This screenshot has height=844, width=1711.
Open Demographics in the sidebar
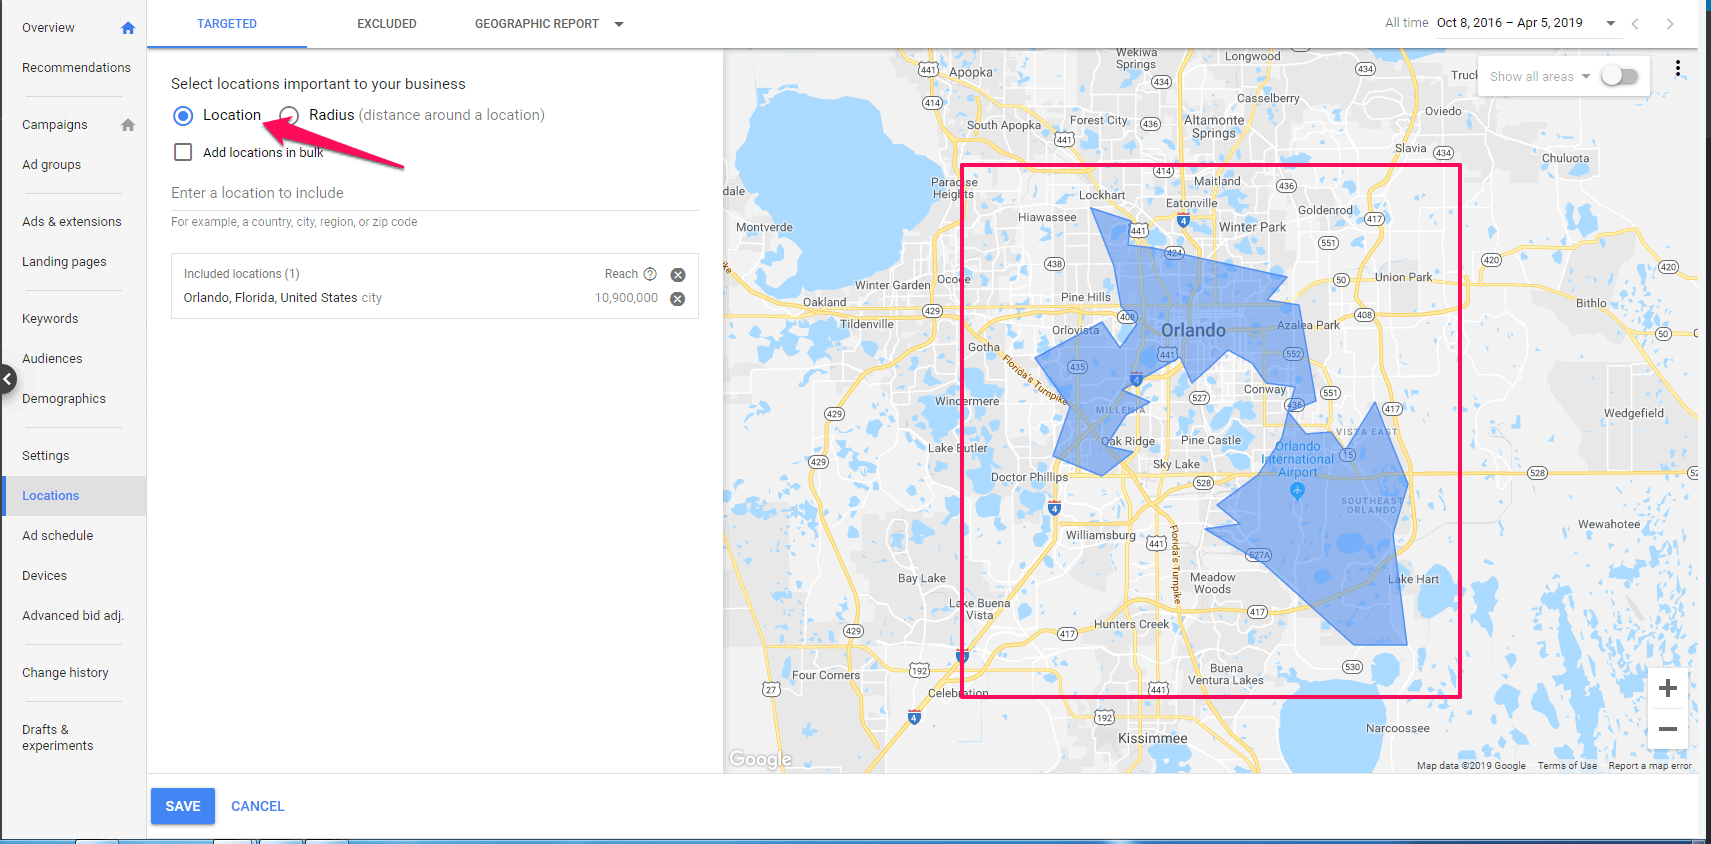coord(64,399)
